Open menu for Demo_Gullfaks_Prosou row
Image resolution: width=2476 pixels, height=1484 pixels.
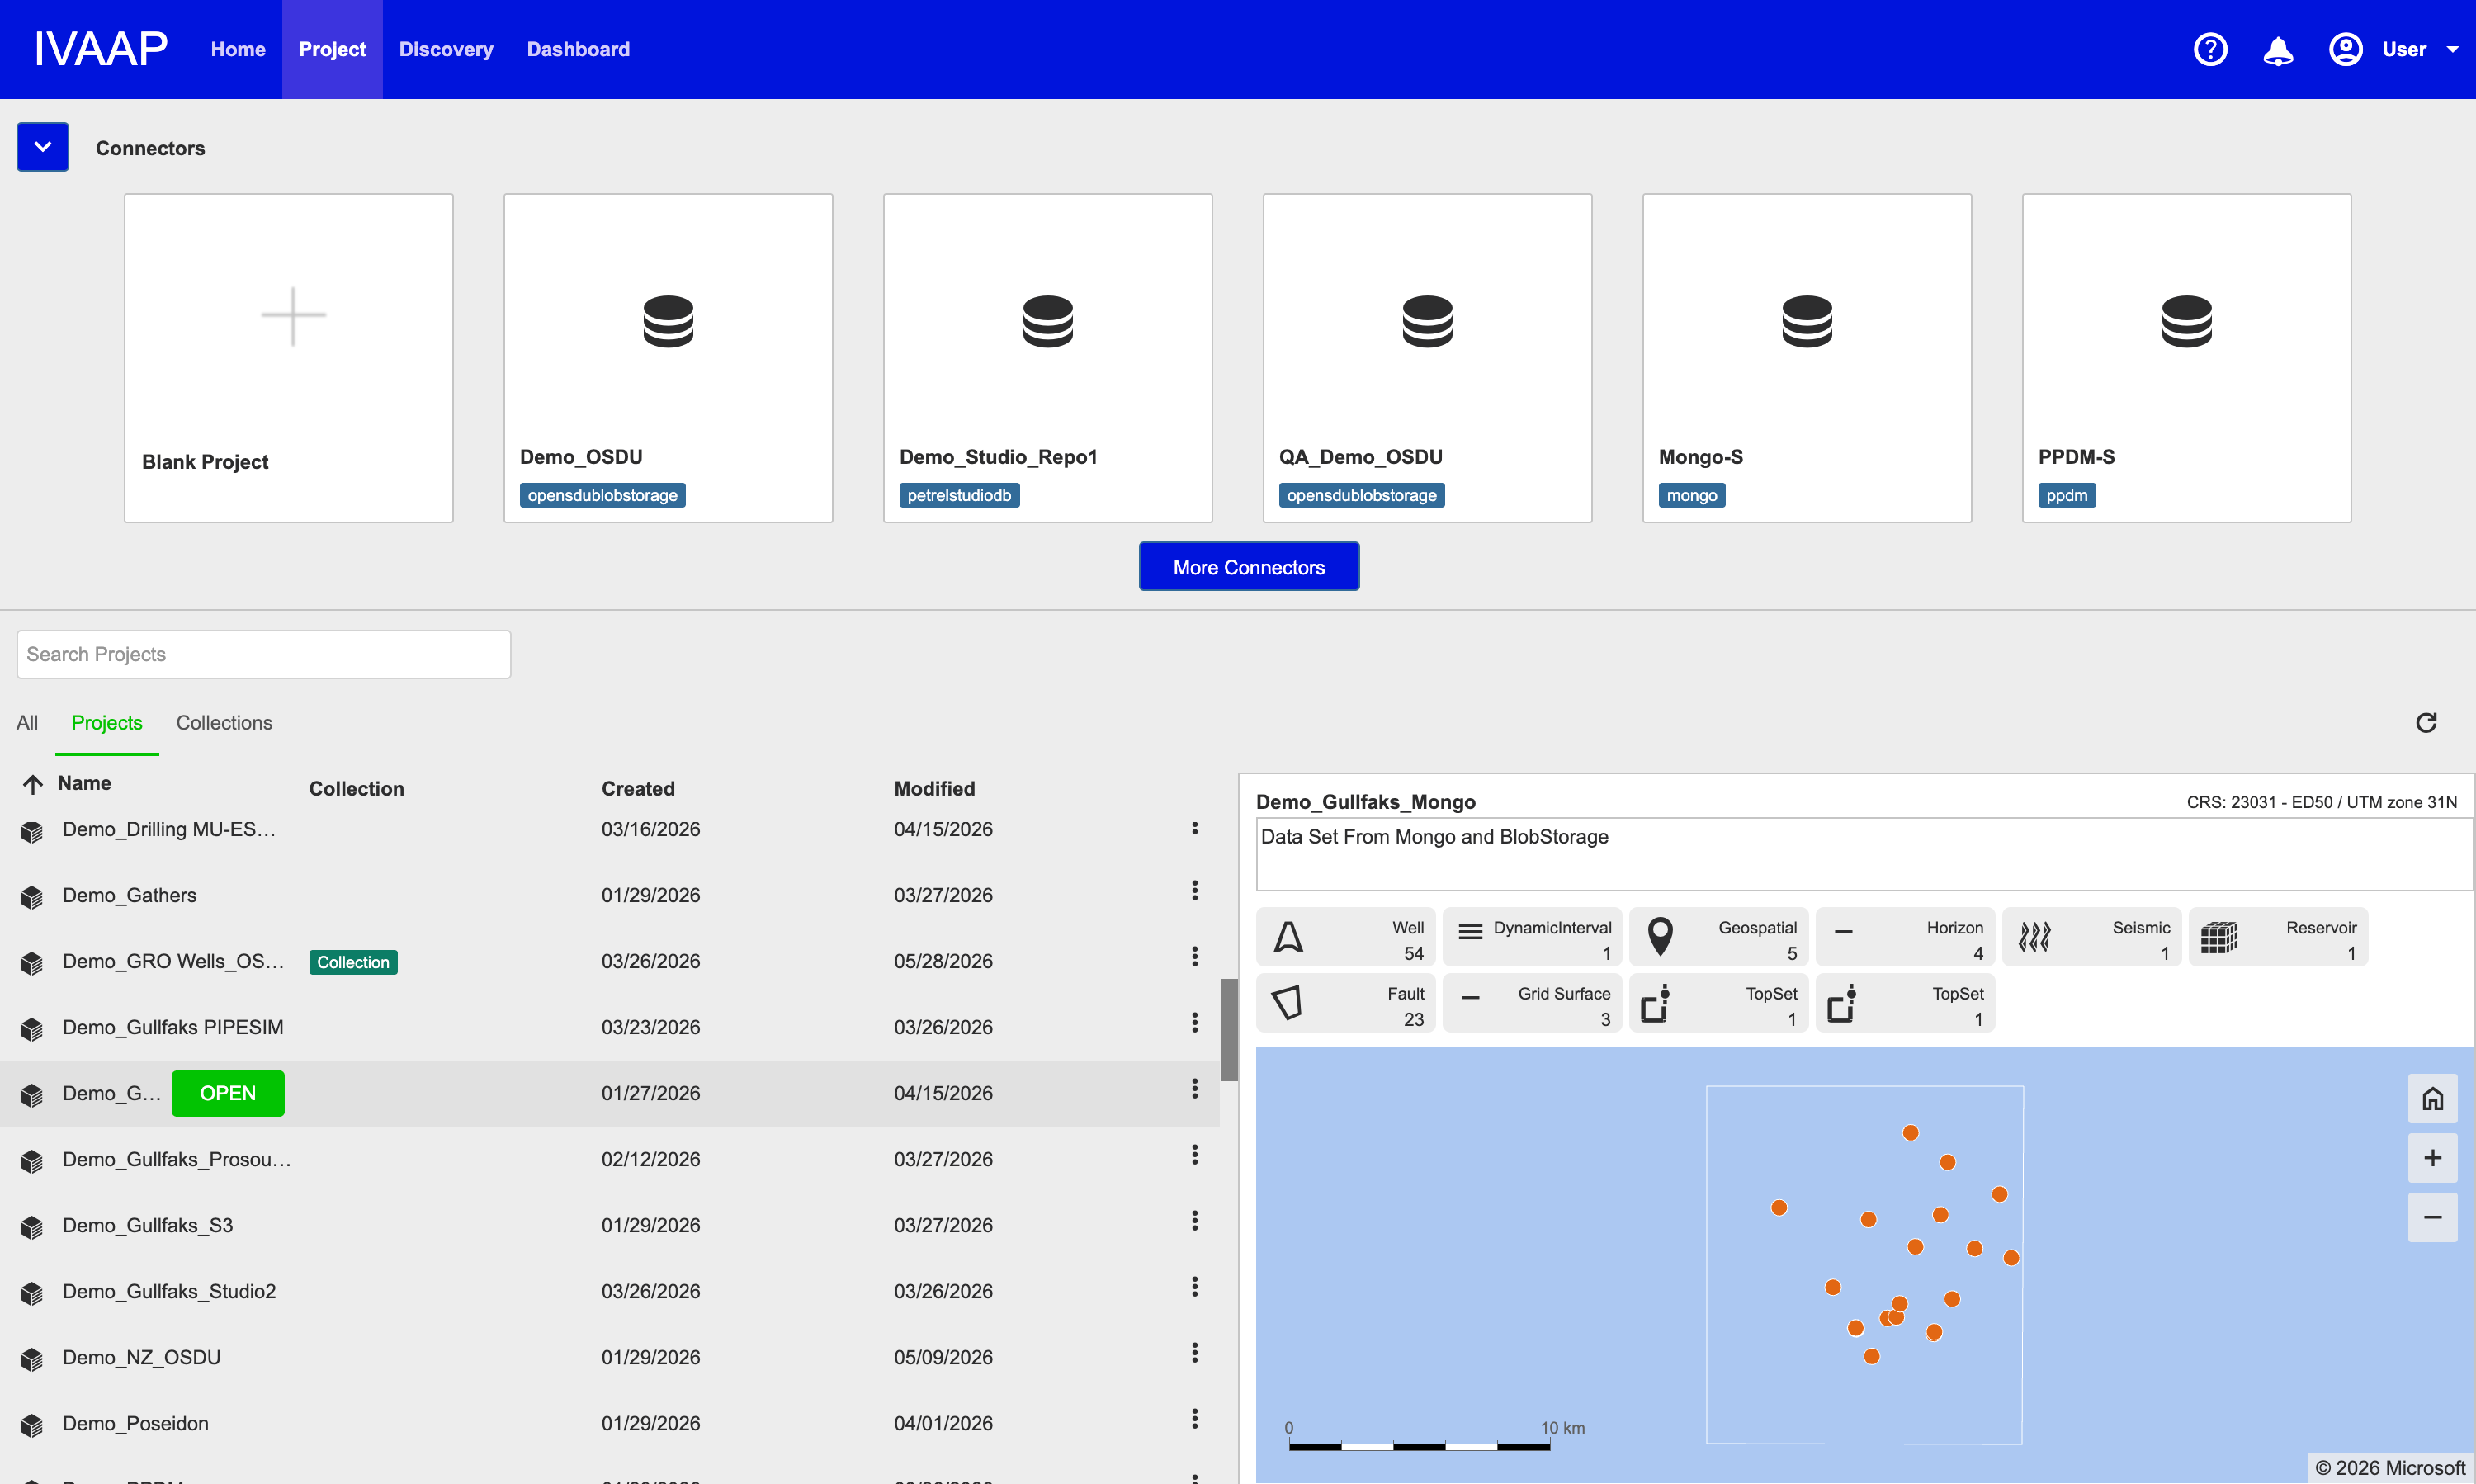coord(1194,1155)
